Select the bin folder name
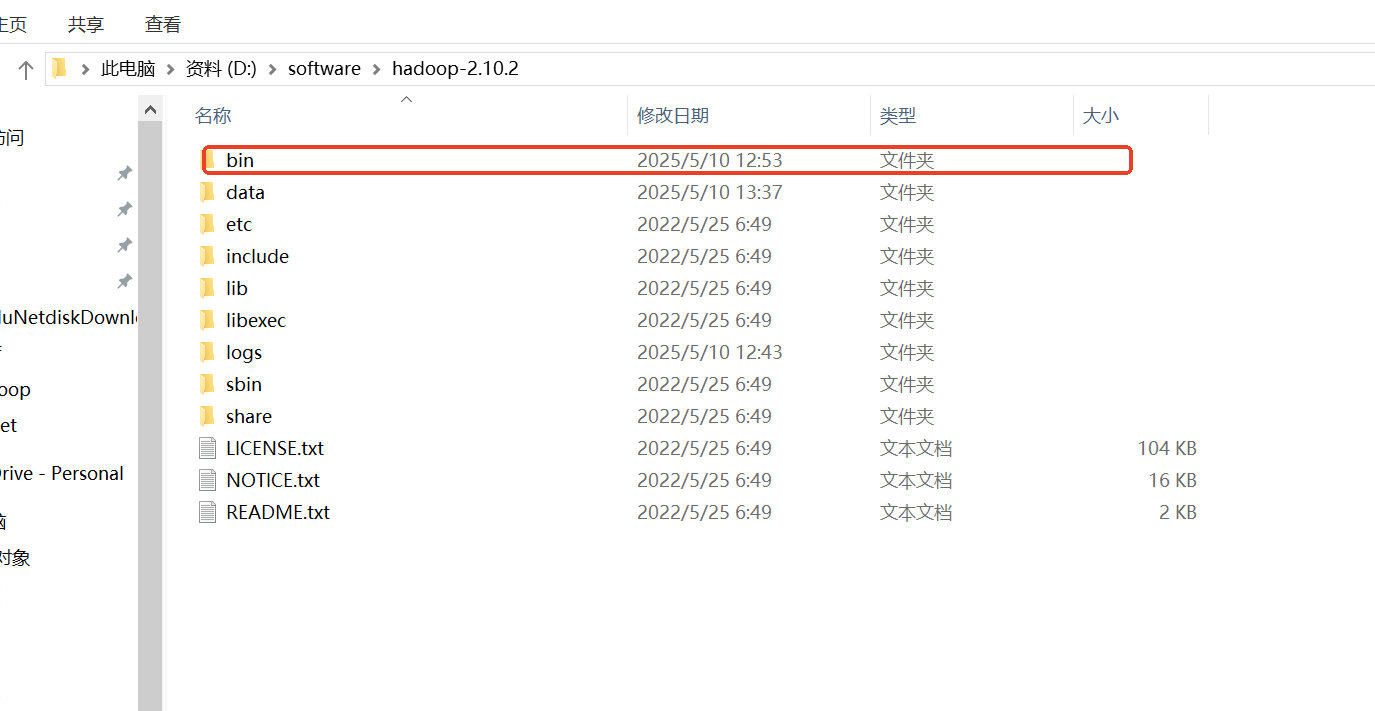The image size is (1375, 711). 240,160
